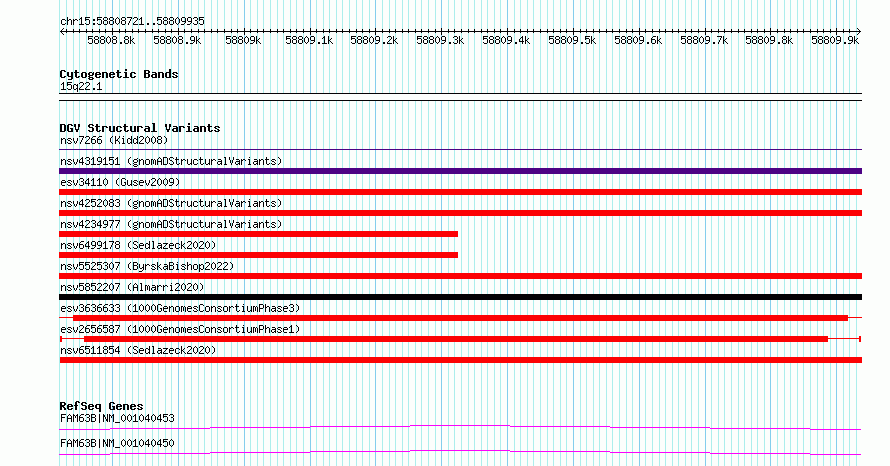Select variant nsv4234977 gnomAD label
890x466 pixels.
(x=171, y=224)
